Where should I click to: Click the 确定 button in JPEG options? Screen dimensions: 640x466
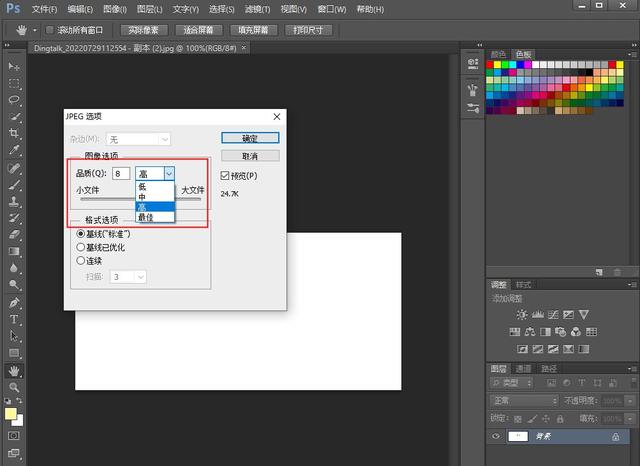249,138
